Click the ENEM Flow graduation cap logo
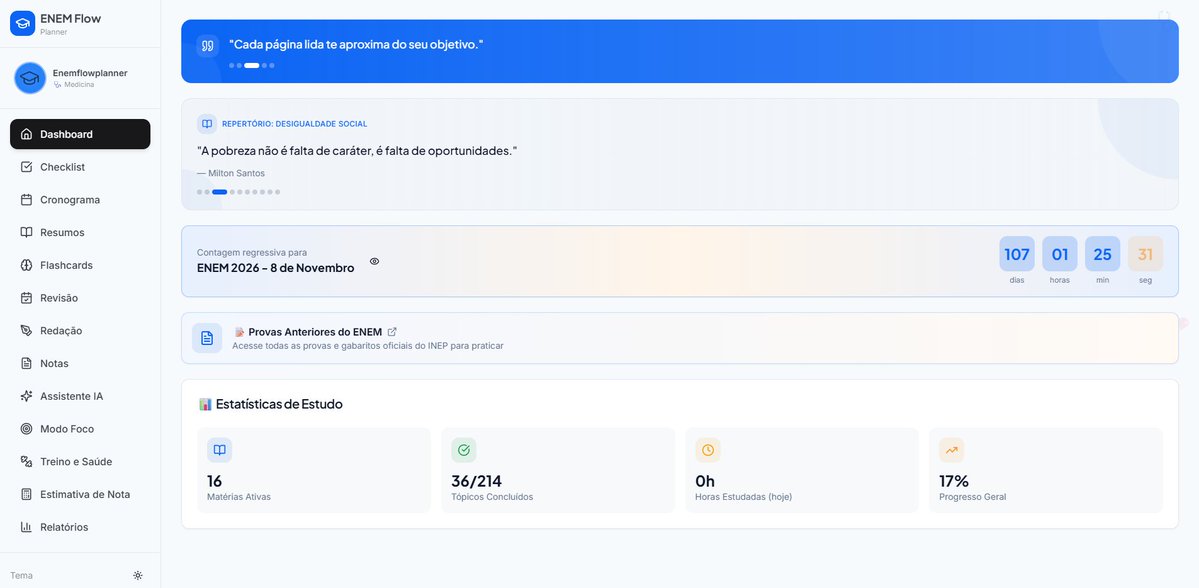Image resolution: width=1199 pixels, height=588 pixels. 22,23
